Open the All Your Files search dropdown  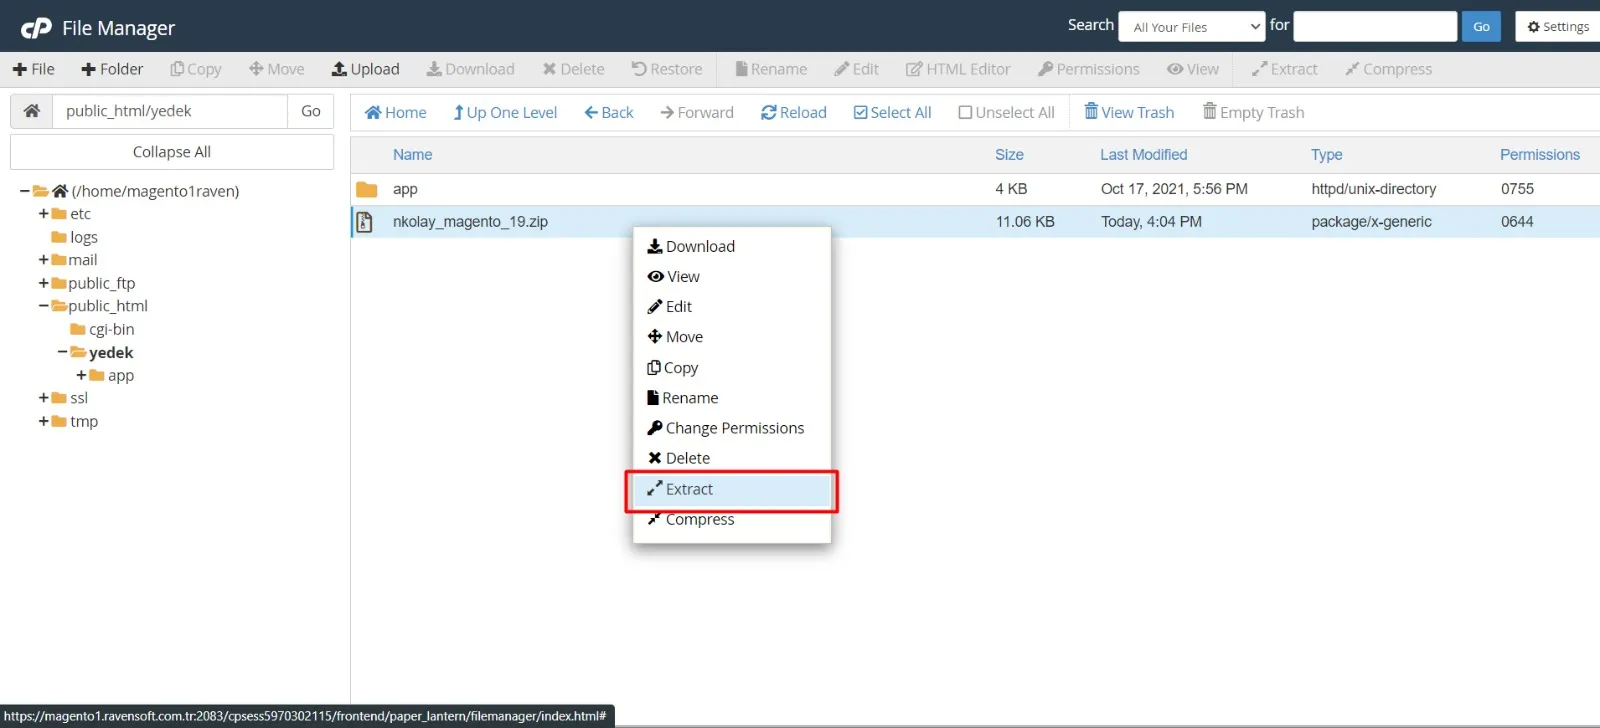coord(1192,27)
